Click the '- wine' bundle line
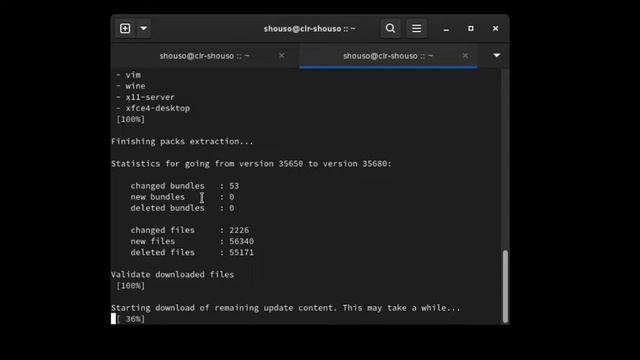 131,86
